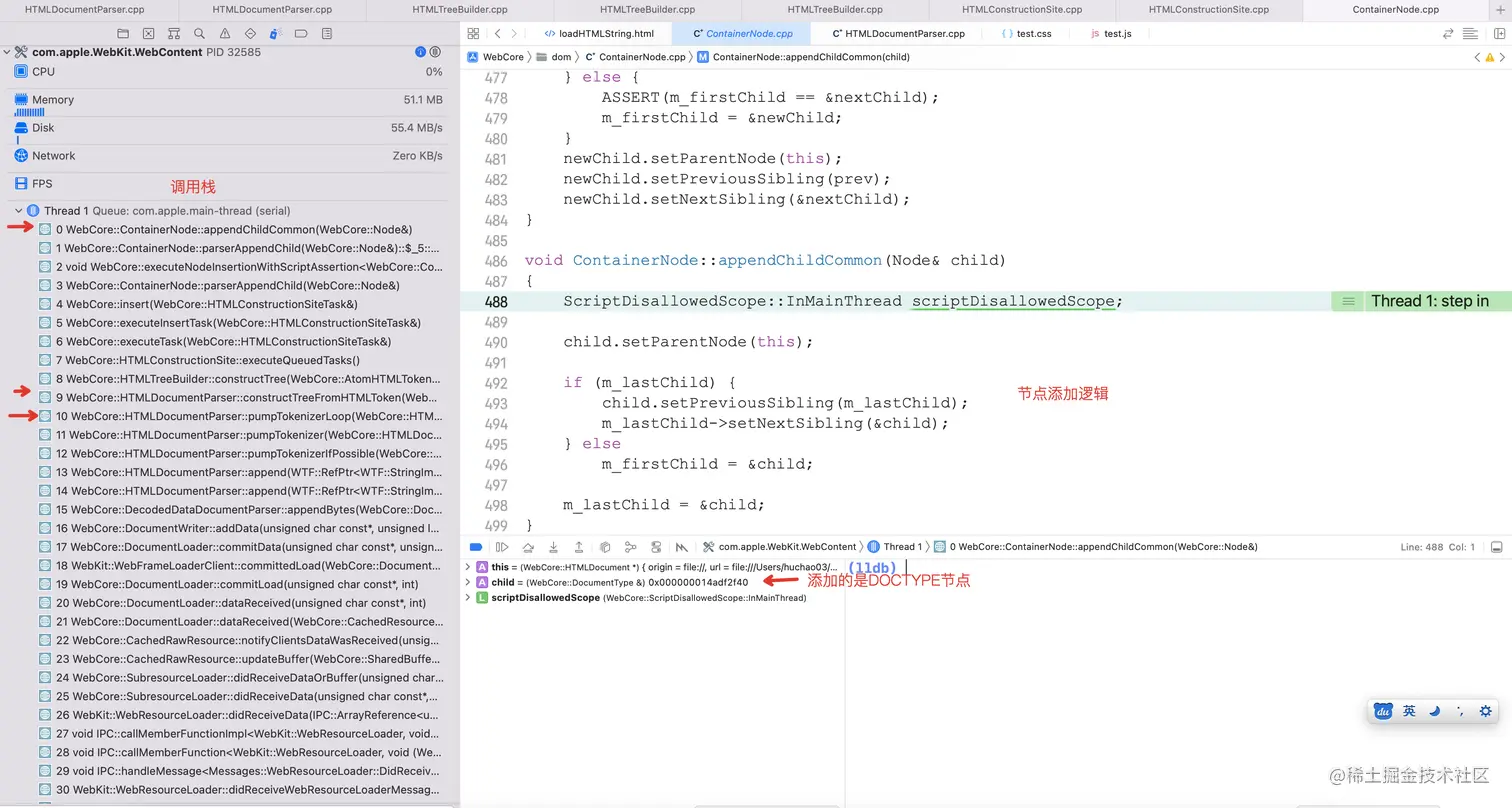Expand the scriptDisallowedScope variable

click(x=467, y=598)
